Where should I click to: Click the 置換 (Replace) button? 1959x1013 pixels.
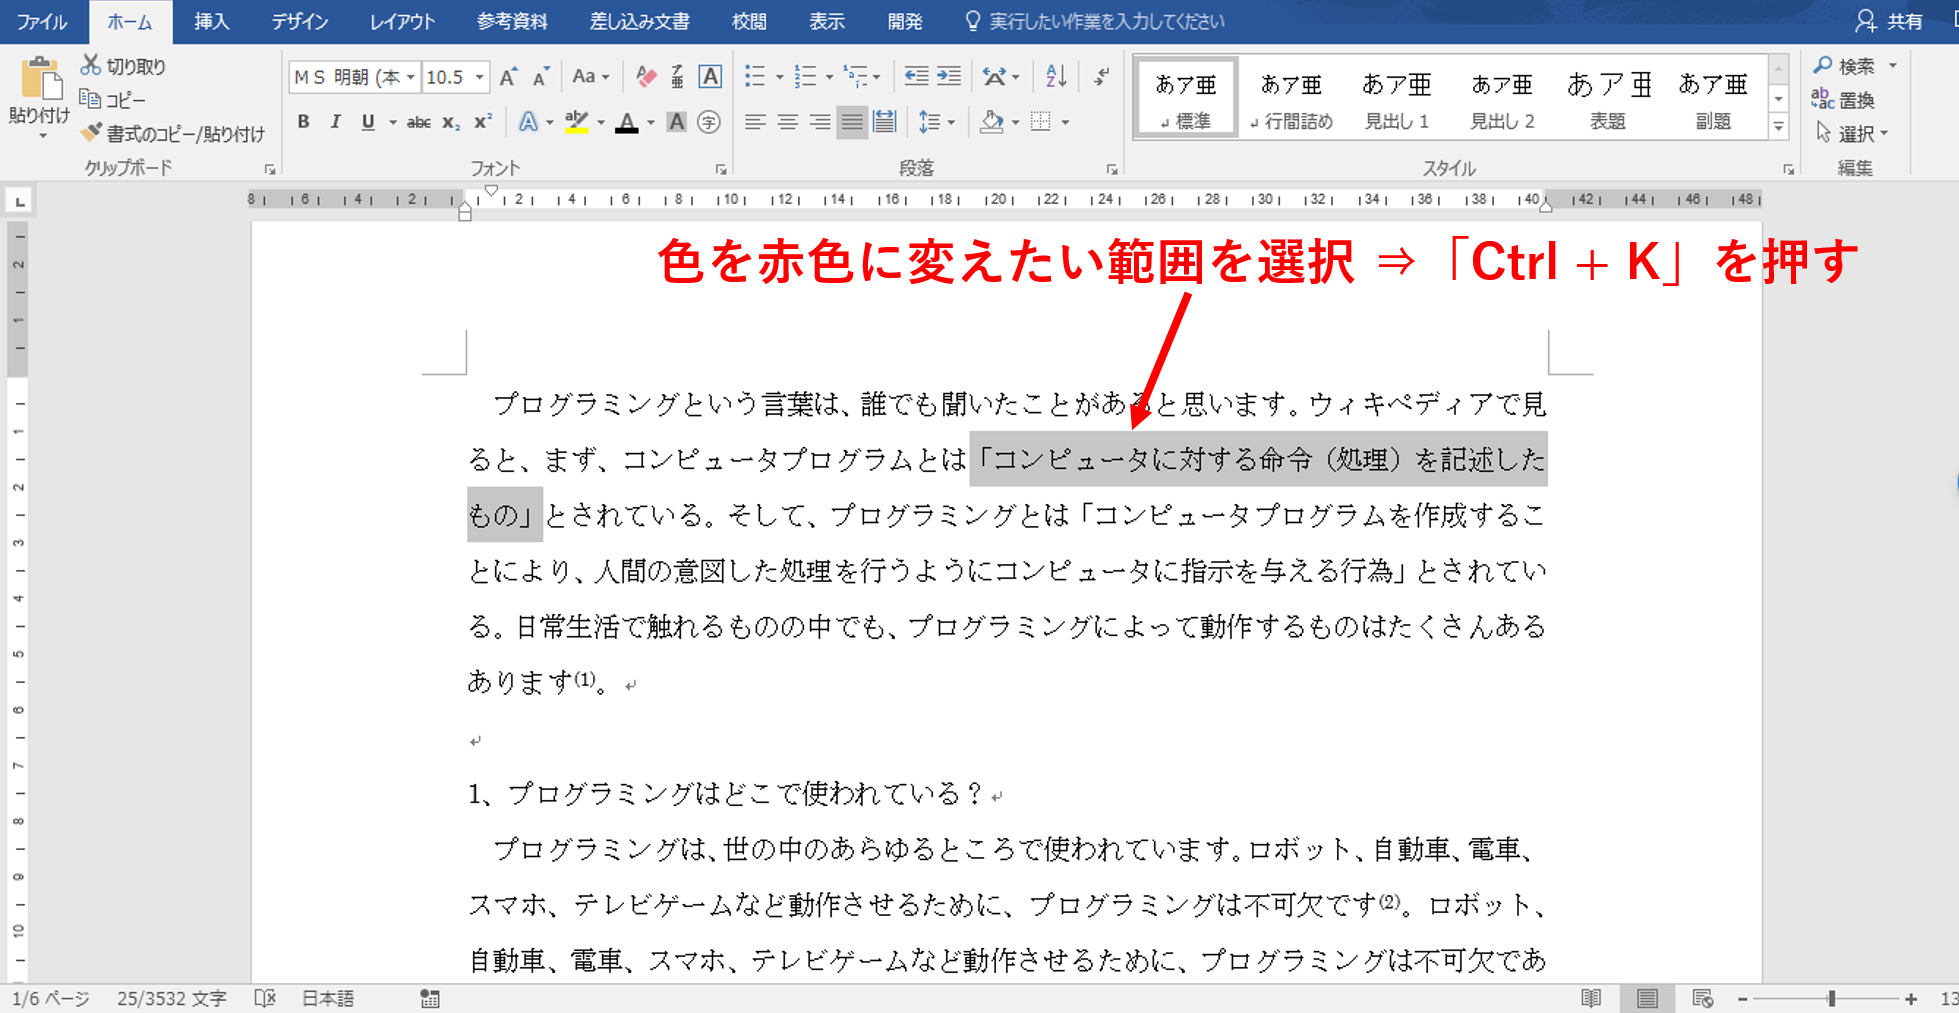(x=1844, y=99)
